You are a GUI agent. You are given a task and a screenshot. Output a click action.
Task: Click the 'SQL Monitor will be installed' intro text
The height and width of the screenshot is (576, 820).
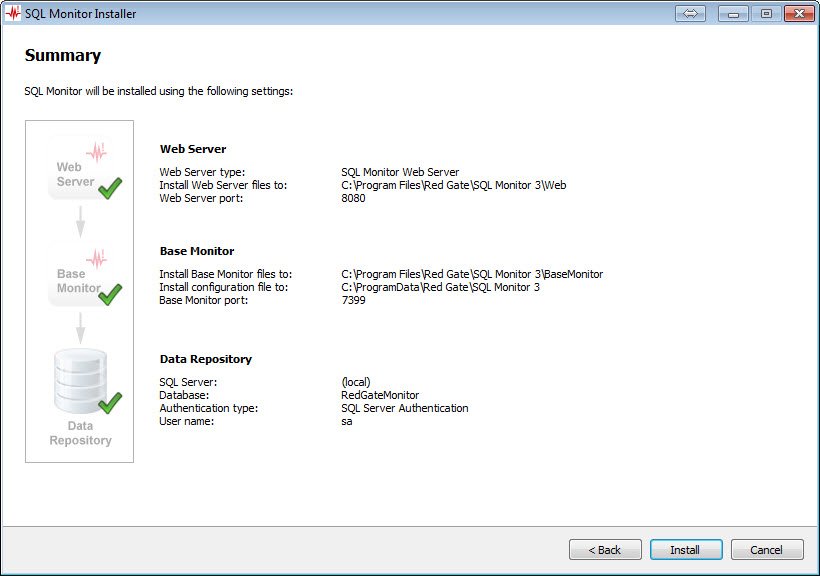pos(158,91)
